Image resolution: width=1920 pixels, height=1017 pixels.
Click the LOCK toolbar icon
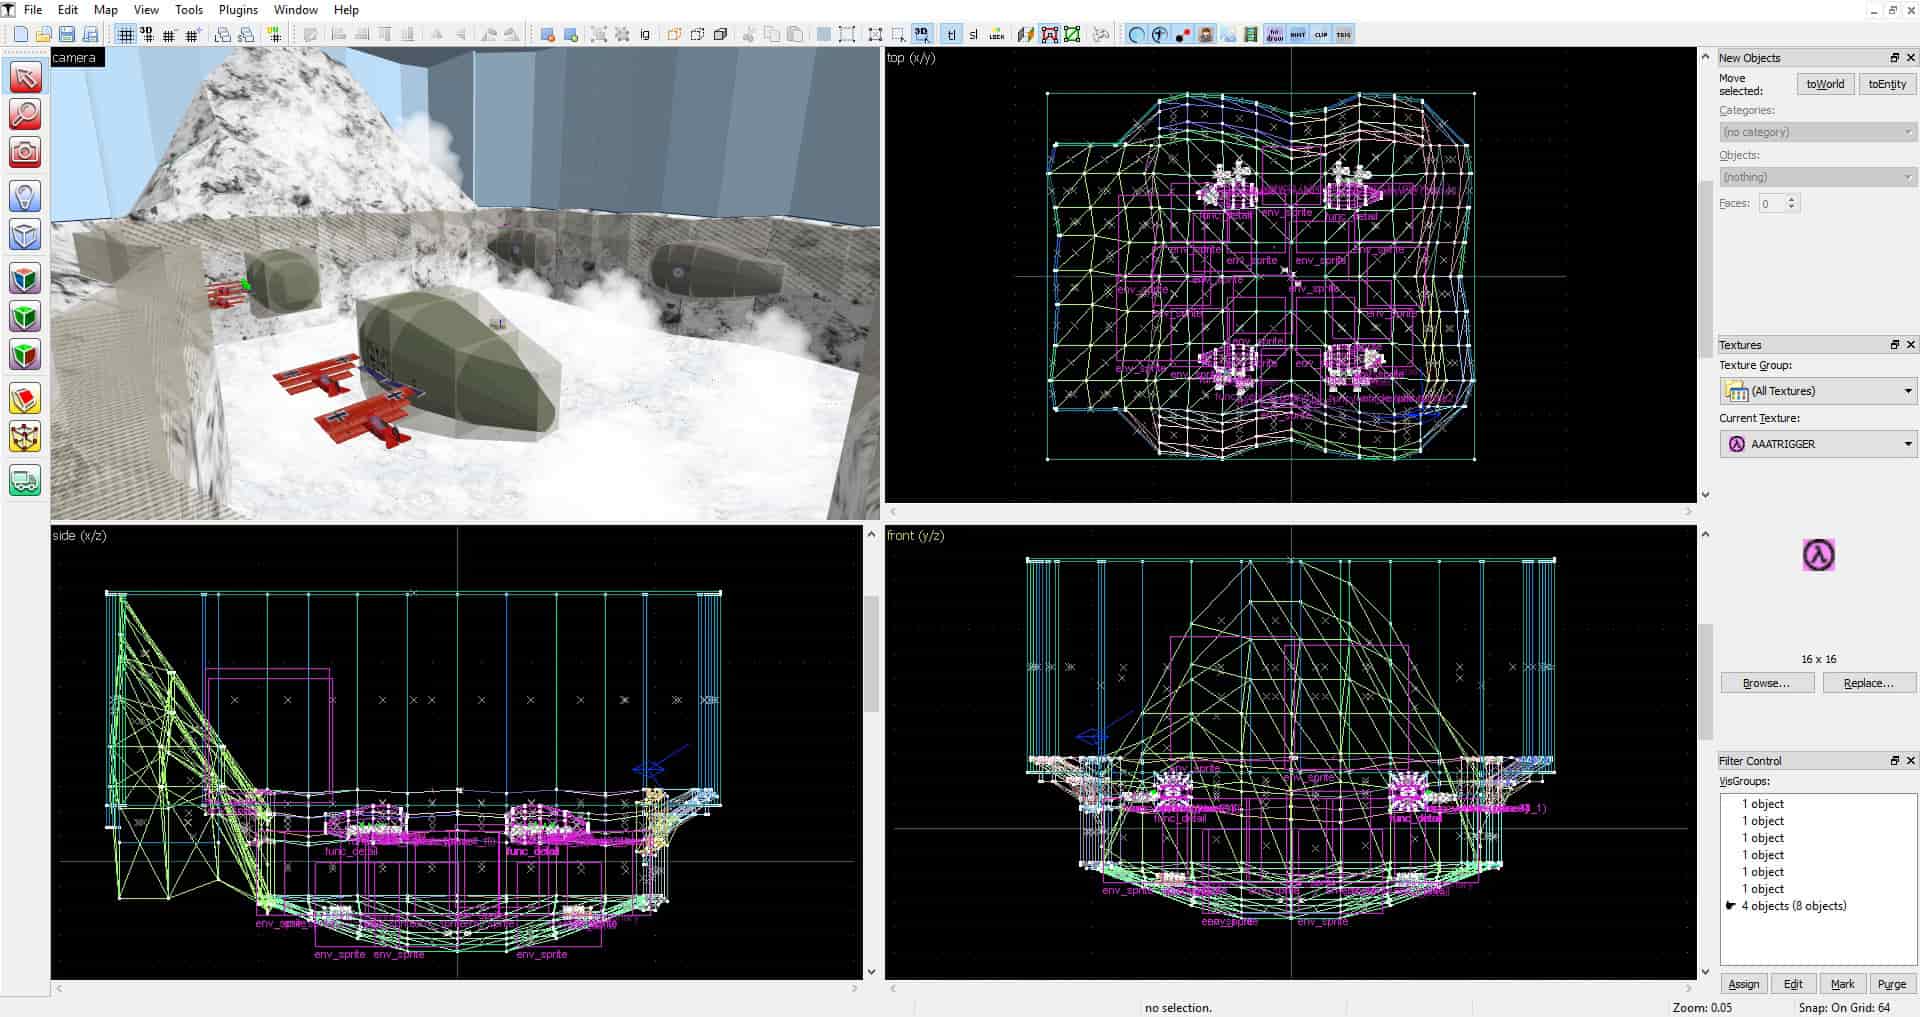[997, 35]
